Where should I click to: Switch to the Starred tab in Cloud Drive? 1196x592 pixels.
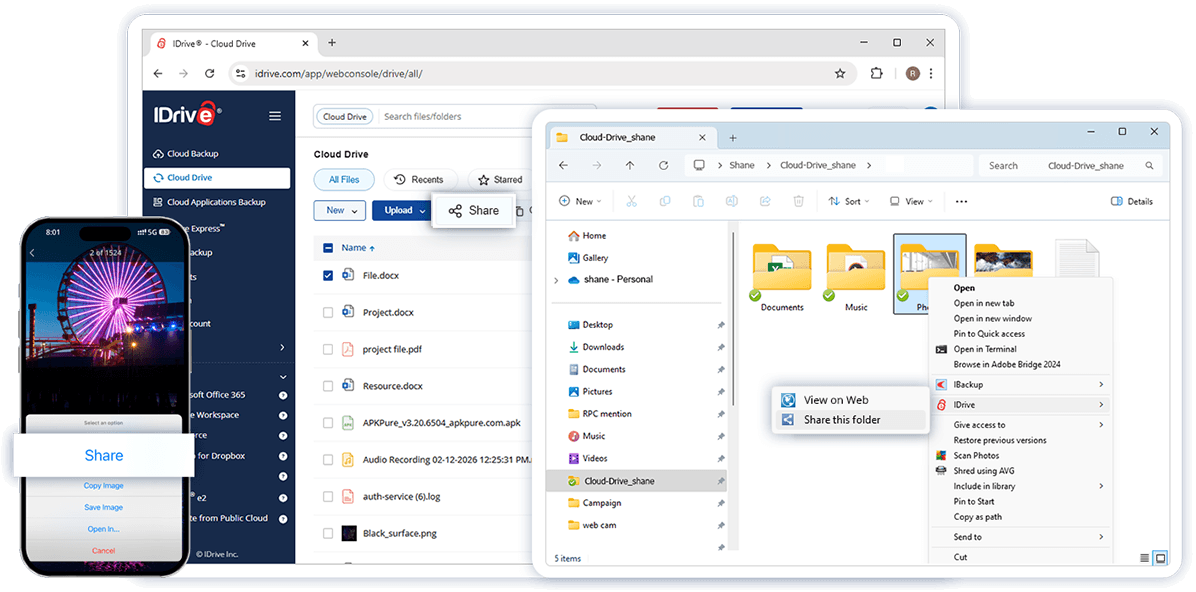(x=501, y=180)
